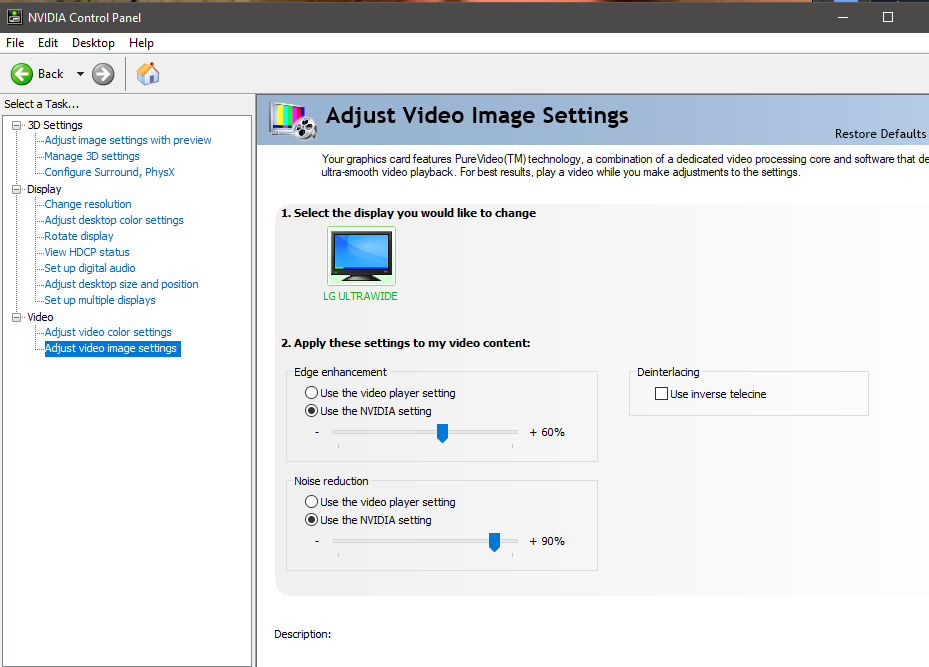Go to the Home page icon

pyautogui.click(x=148, y=74)
